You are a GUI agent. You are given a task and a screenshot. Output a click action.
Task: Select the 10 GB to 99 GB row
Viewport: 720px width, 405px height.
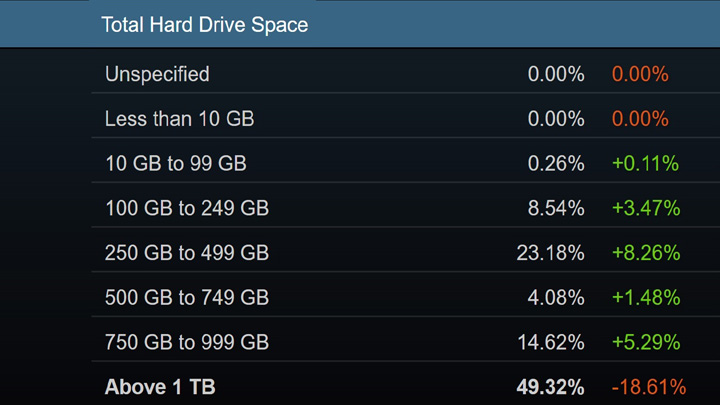(175, 163)
